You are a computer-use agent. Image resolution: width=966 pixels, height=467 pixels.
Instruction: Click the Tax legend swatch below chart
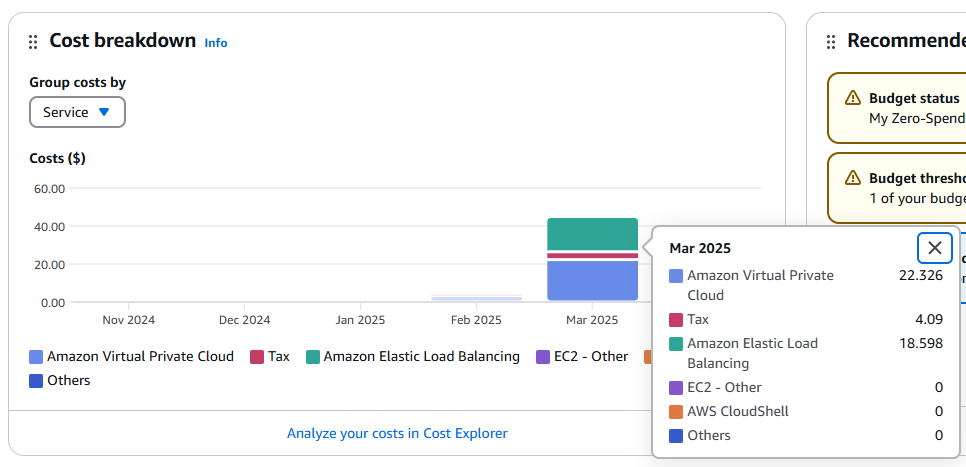point(257,357)
